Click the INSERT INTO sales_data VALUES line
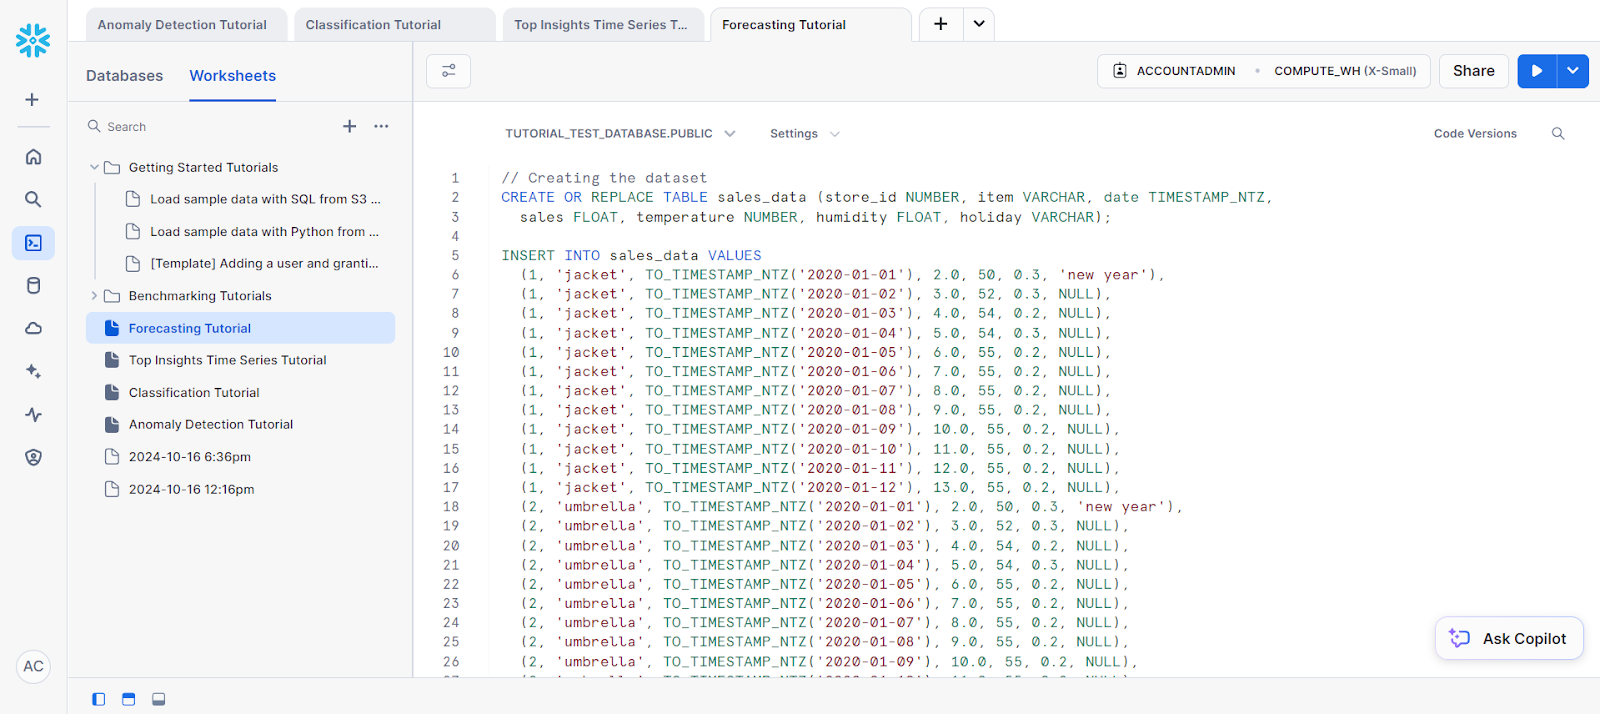 631,256
